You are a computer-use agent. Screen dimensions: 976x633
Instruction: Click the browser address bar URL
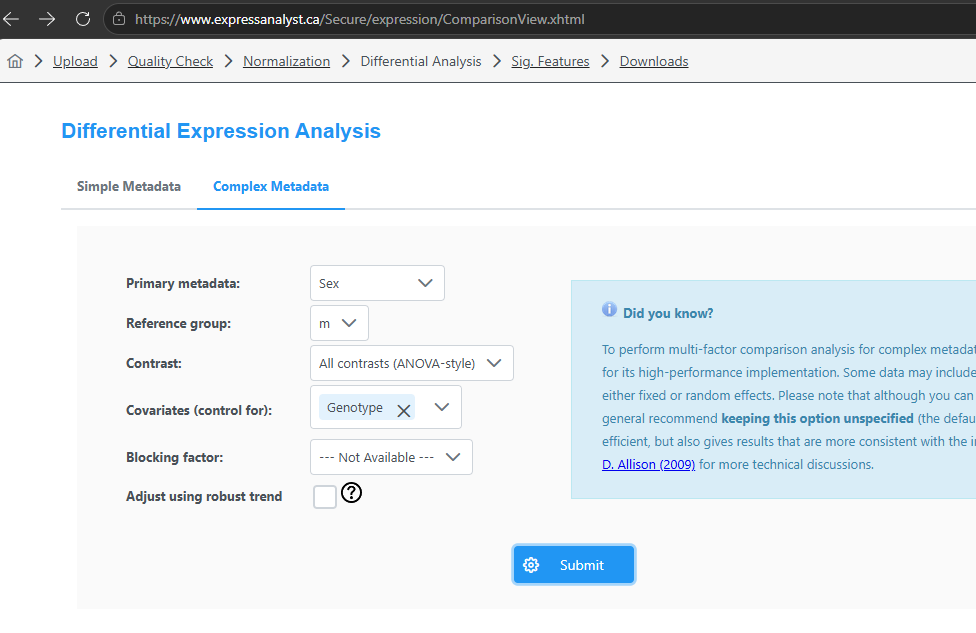[x=360, y=19]
